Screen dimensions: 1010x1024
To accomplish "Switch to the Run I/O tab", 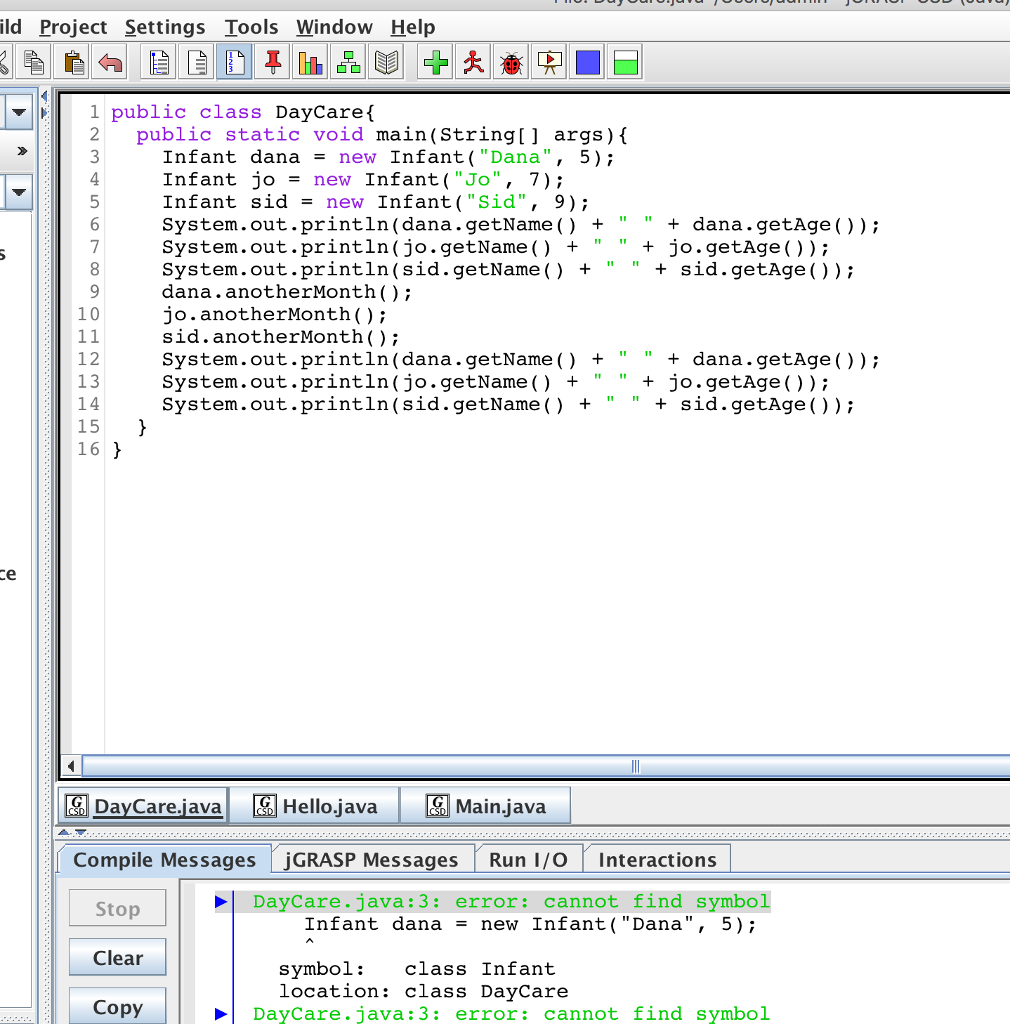I will [528, 859].
